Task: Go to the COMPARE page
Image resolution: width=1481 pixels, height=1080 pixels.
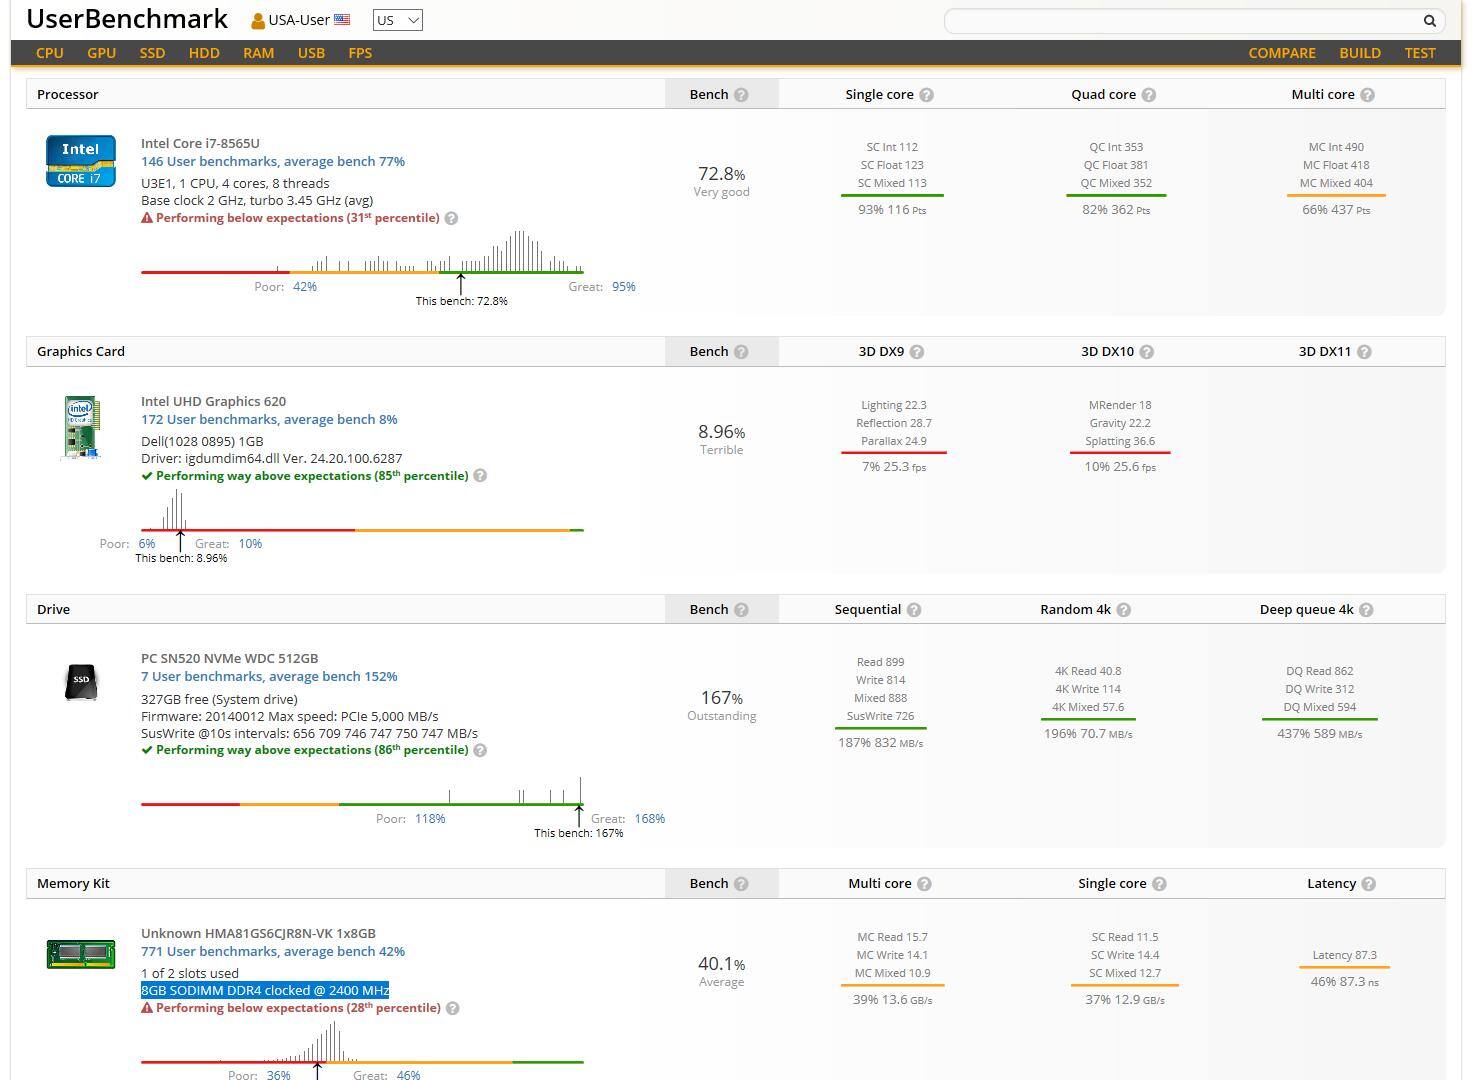Action: tap(1281, 53)
